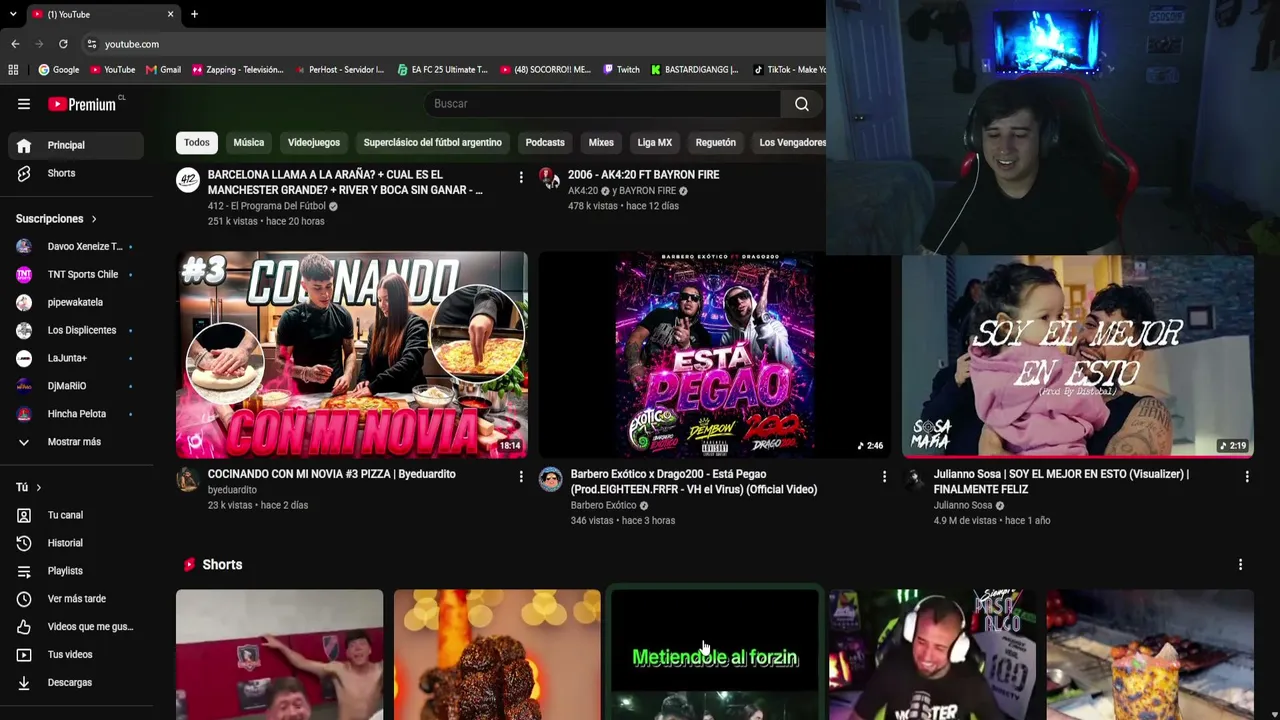Open options menu for Soy el mejor en esto video

[1247, 477]
